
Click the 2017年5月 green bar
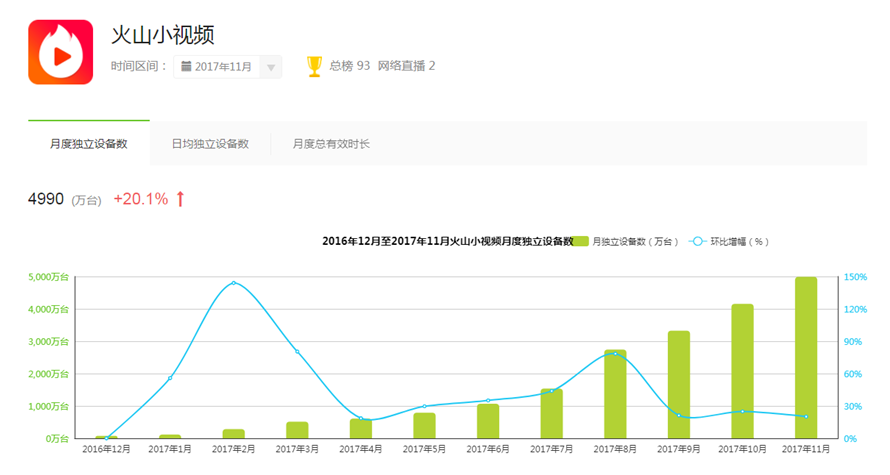[x=425, y=426]
